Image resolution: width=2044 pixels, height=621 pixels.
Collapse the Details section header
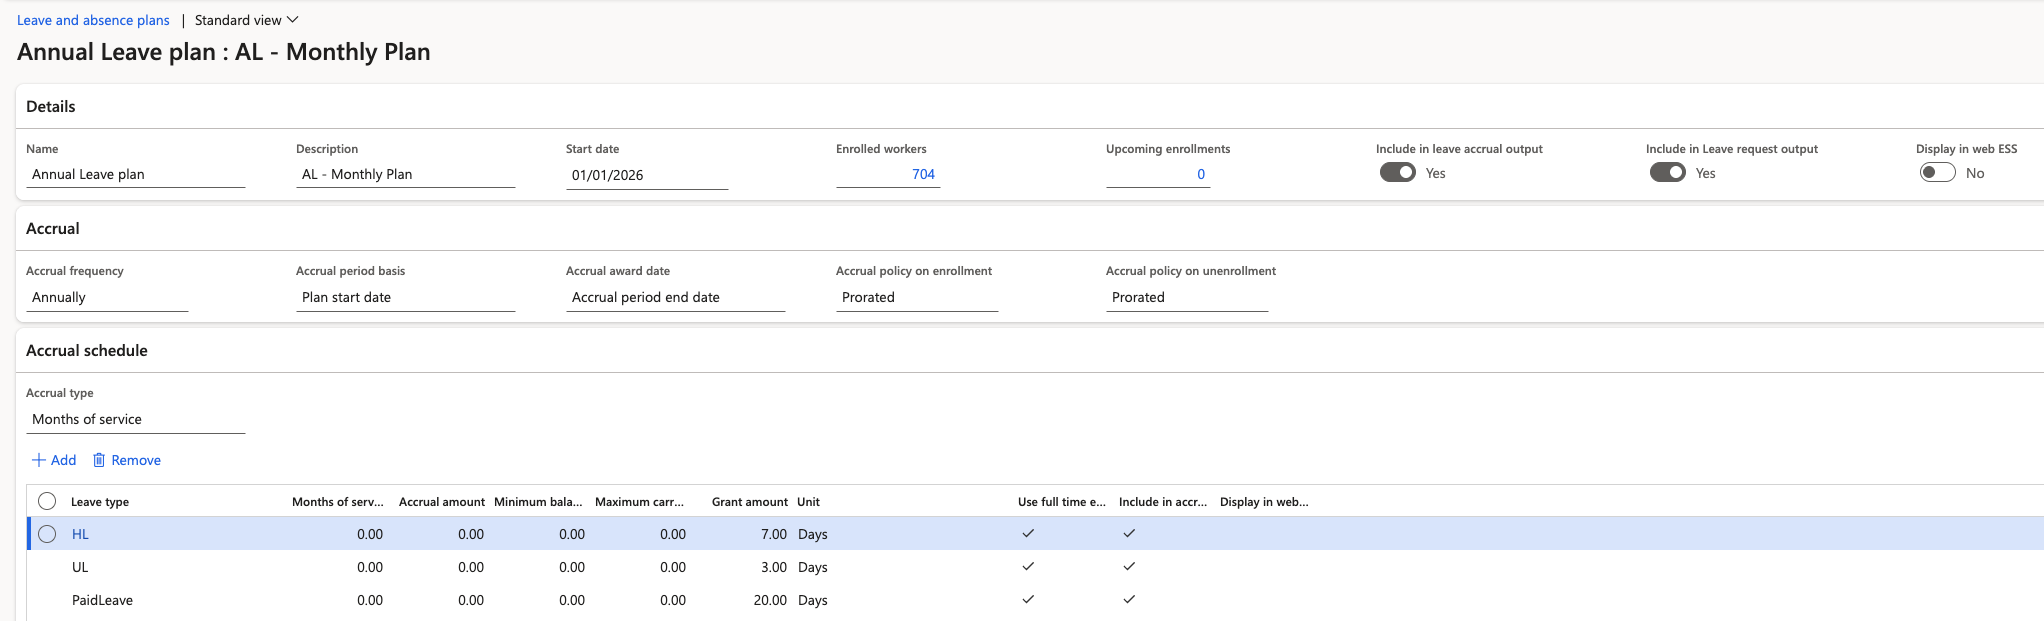click(51, 107)
